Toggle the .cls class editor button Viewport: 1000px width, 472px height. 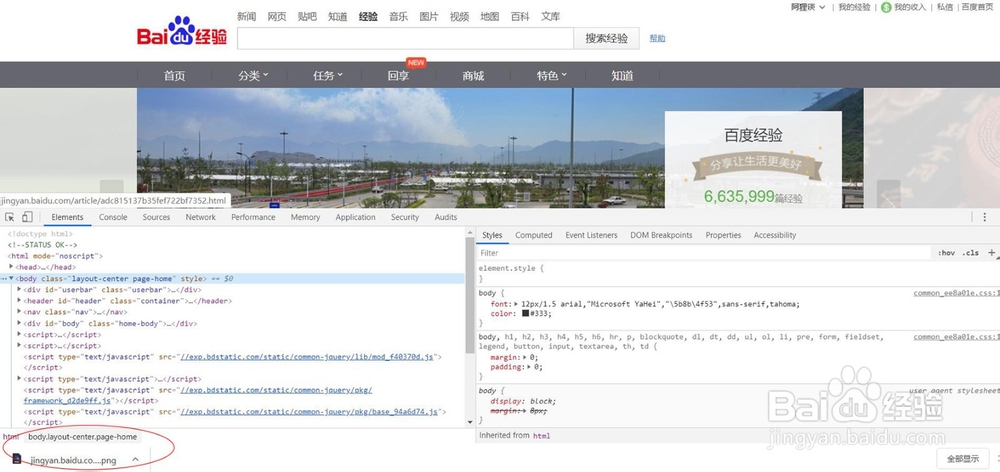pyautogui.click(x=971, y=253)
